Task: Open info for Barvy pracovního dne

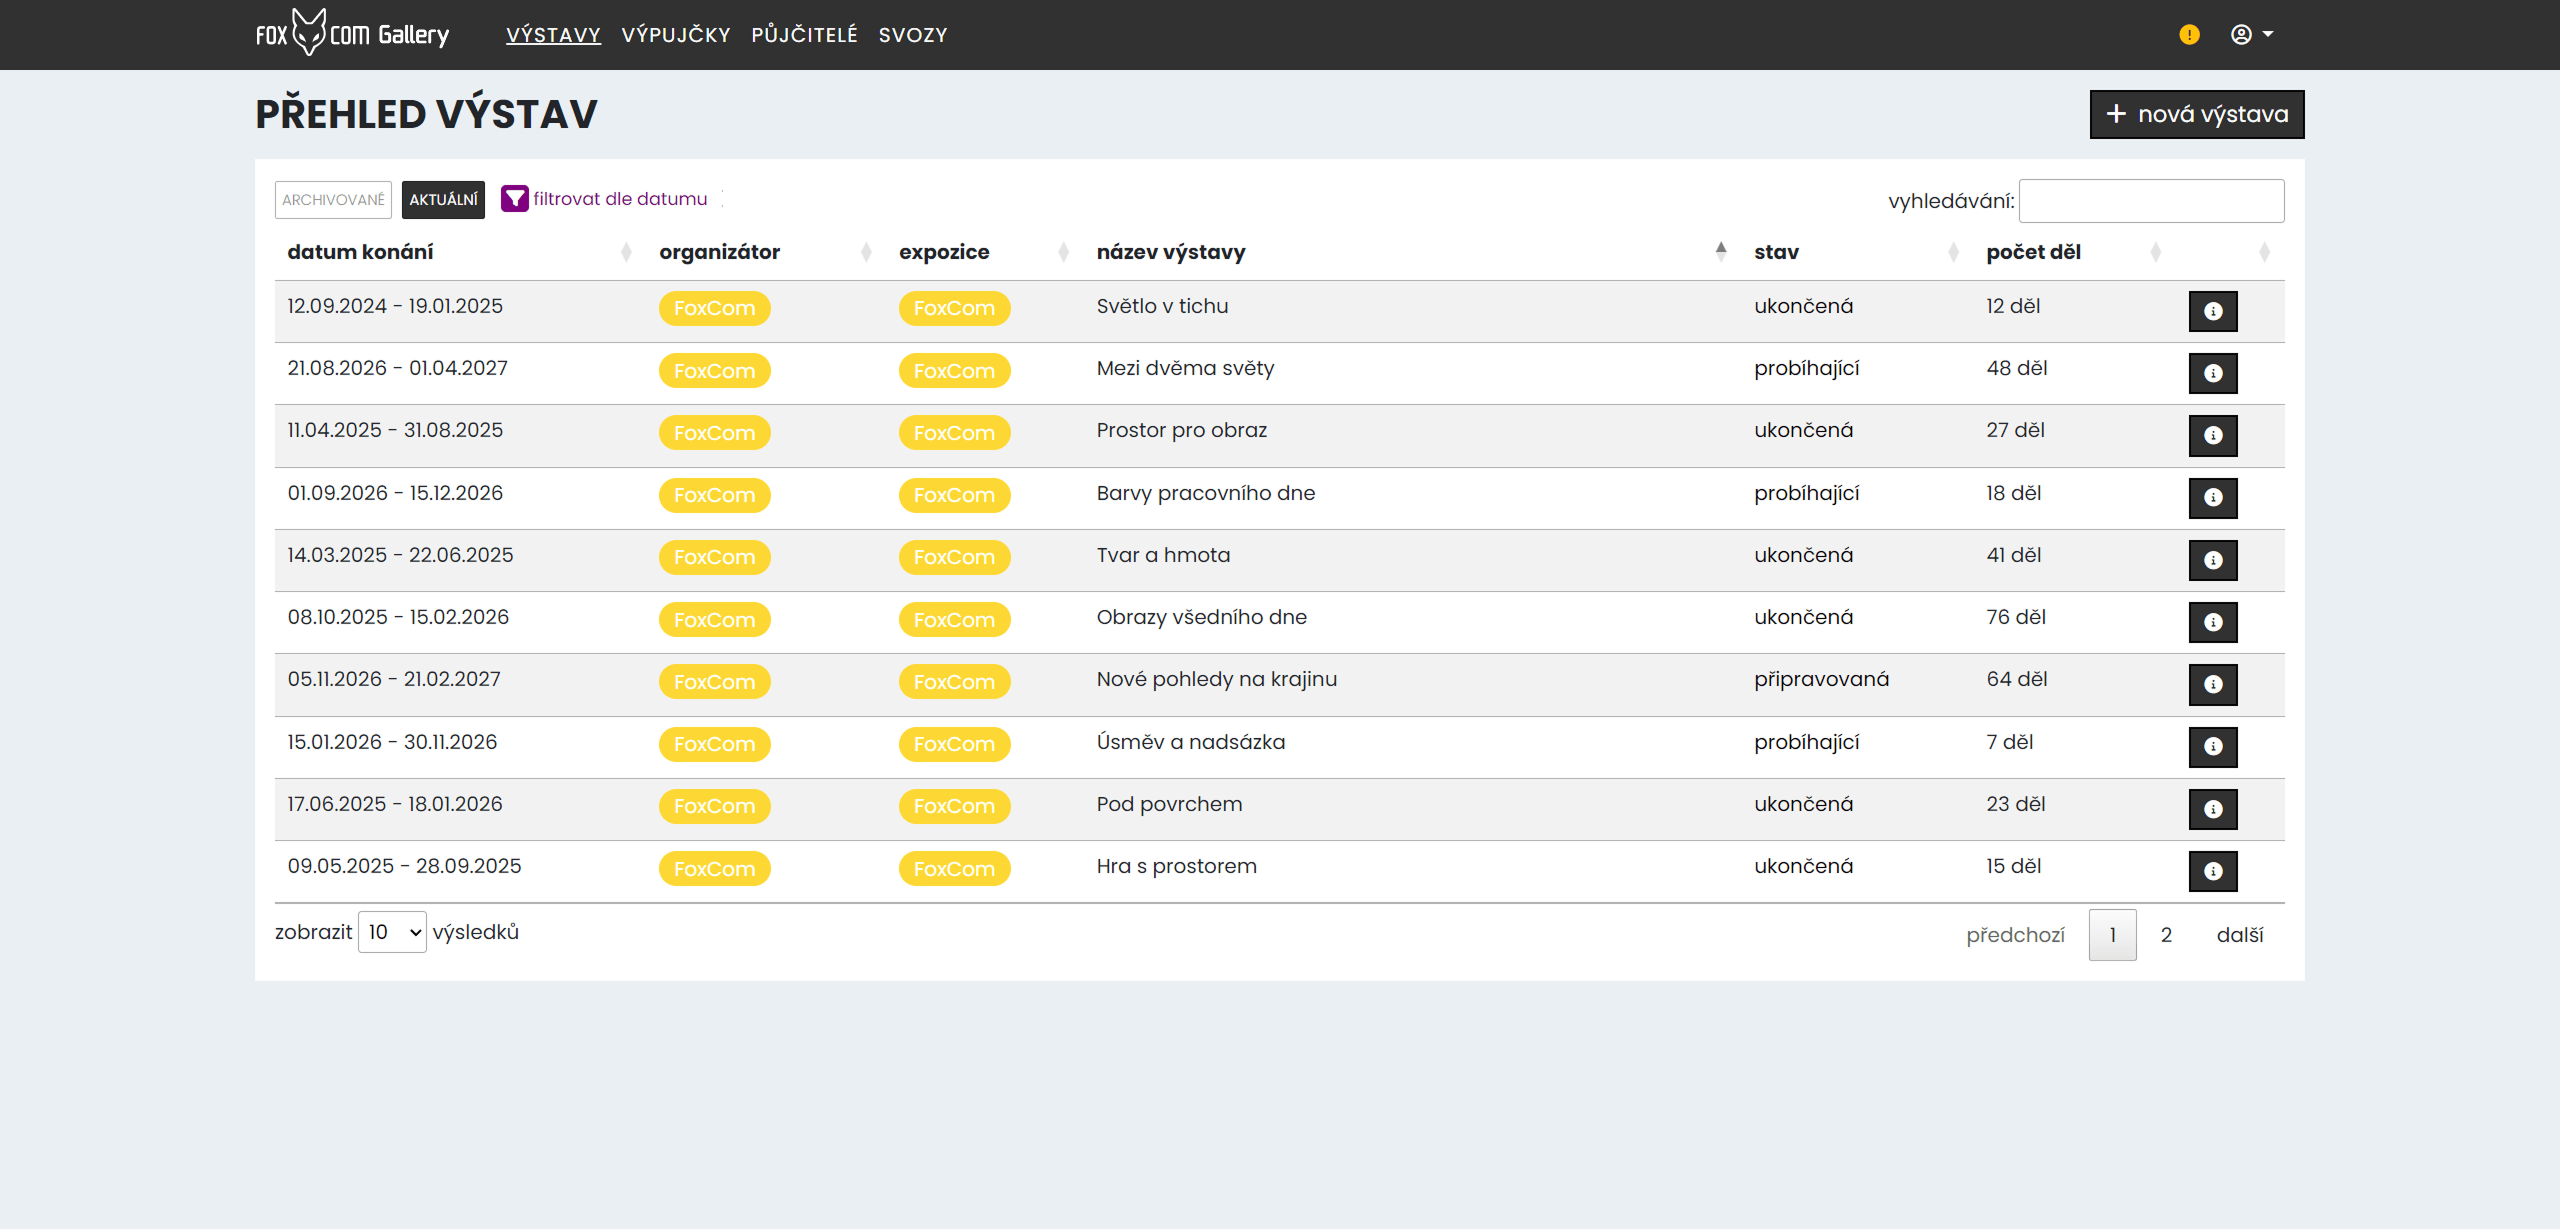Action: (2212, 497)
